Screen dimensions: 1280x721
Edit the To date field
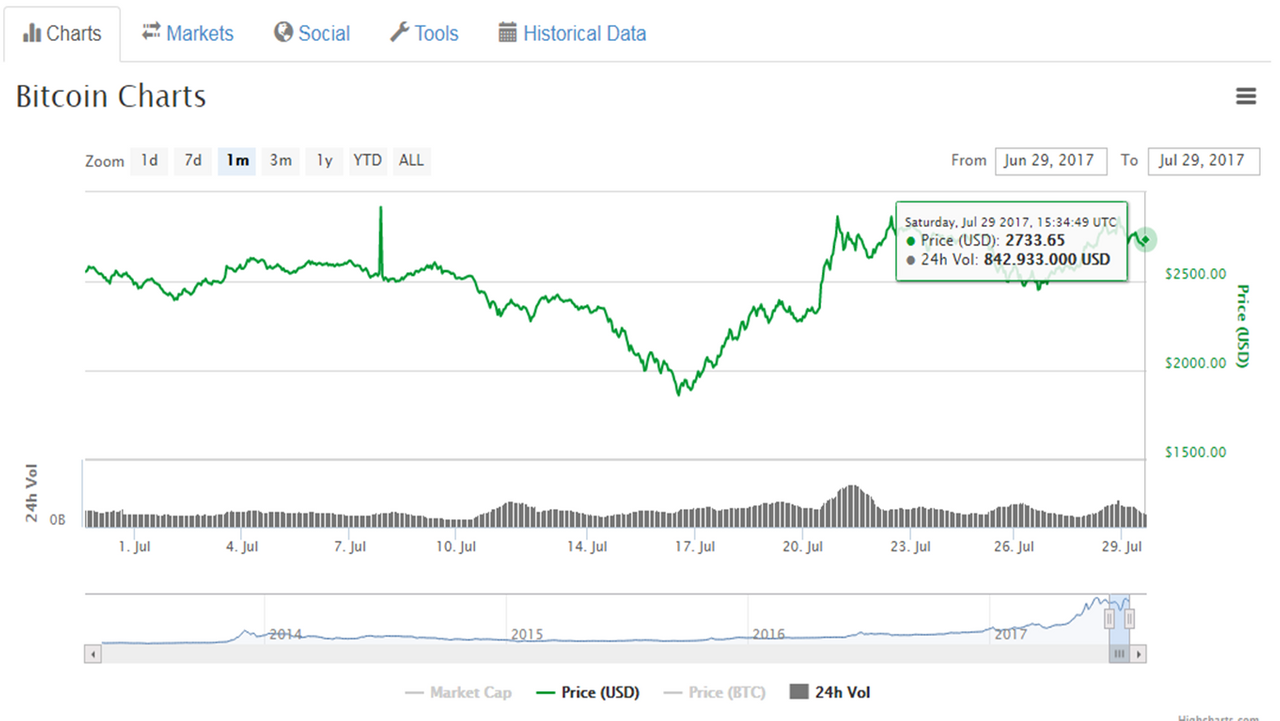point(1204,160)
